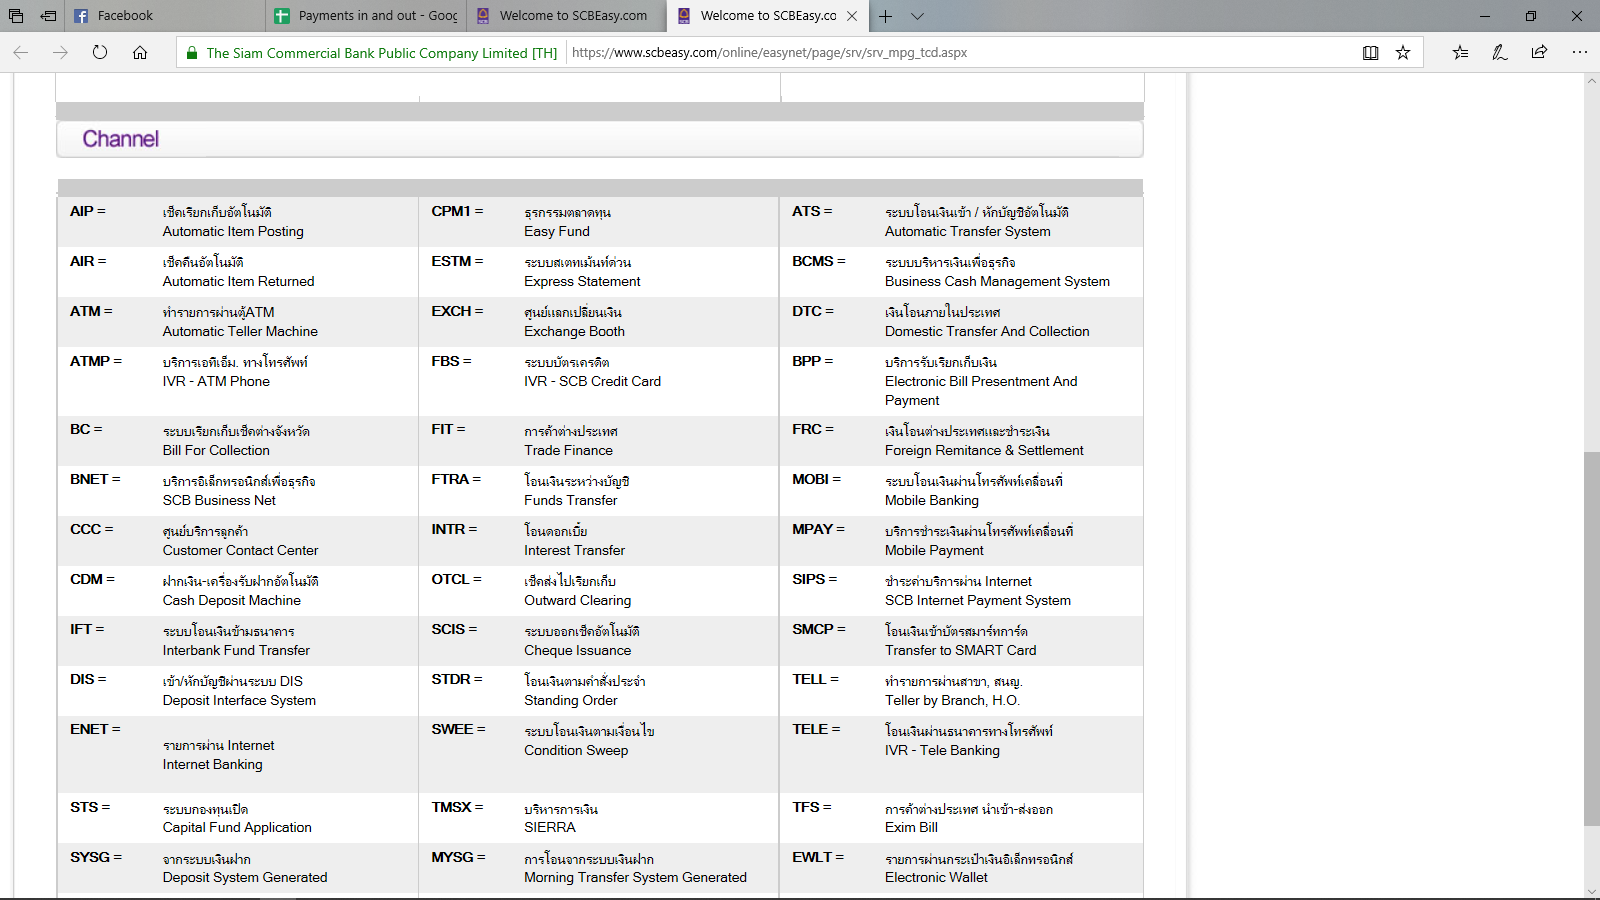This screenshot has width=1600, height=900.
Task: Open tabs you've set aside icon
Action: point(16,16)
